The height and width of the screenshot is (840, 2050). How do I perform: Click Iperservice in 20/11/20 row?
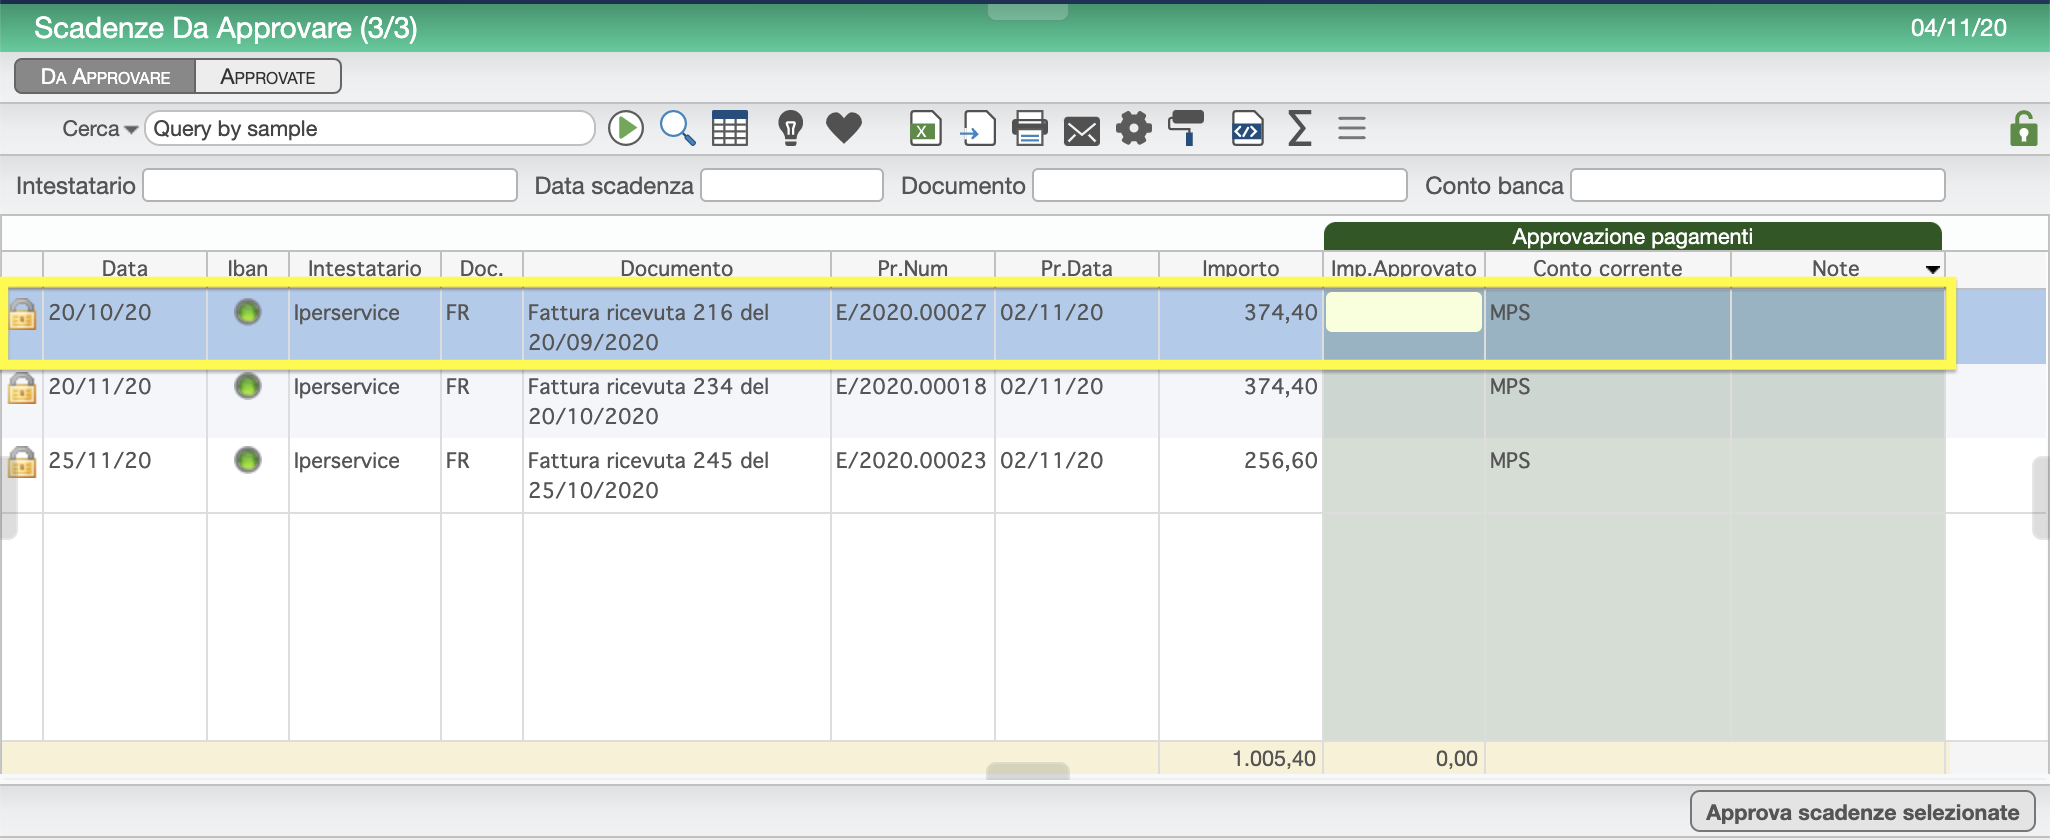pyautogui.click(x=346, y=386)
